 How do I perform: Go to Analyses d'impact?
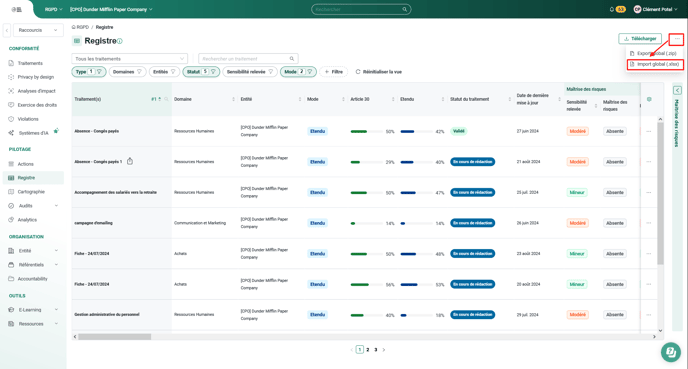point(36,91)
